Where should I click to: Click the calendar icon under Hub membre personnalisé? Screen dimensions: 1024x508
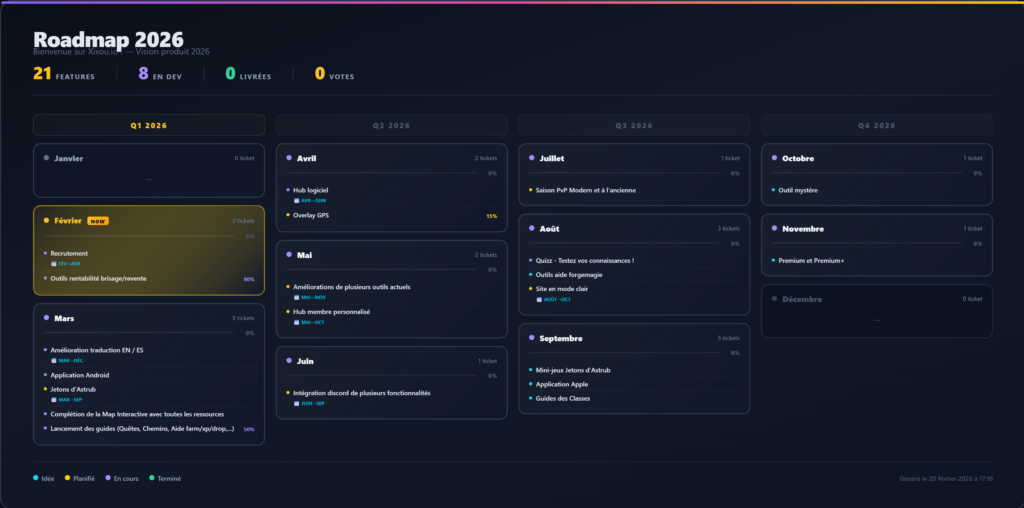pos(296,322)
